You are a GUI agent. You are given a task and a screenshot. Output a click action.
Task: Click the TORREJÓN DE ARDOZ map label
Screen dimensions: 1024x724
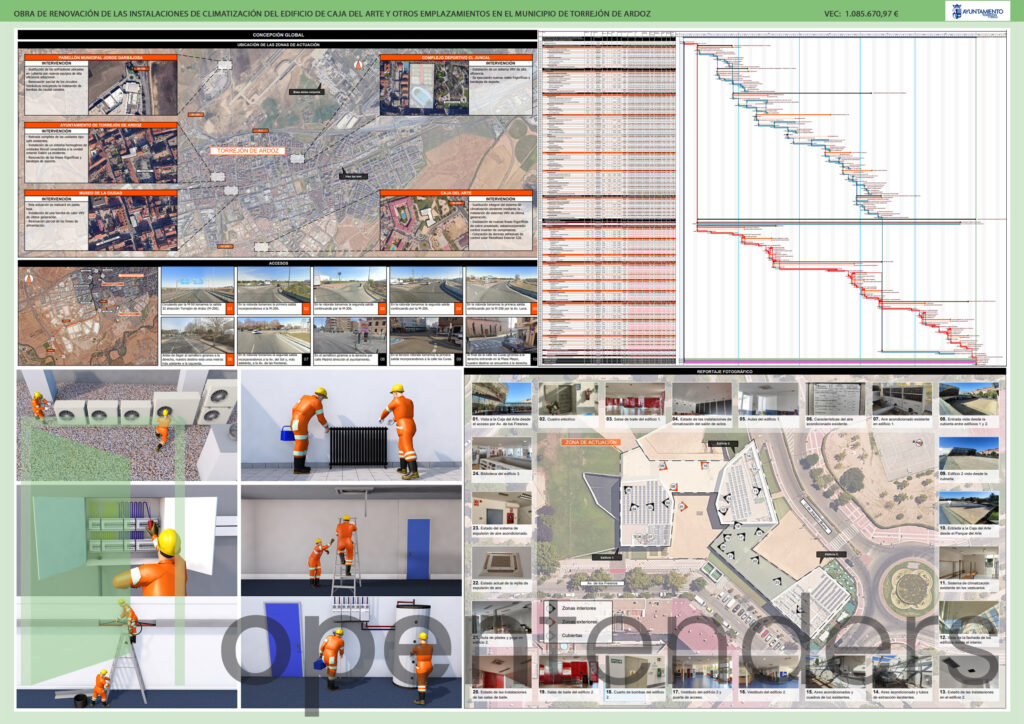pos(247,151)
